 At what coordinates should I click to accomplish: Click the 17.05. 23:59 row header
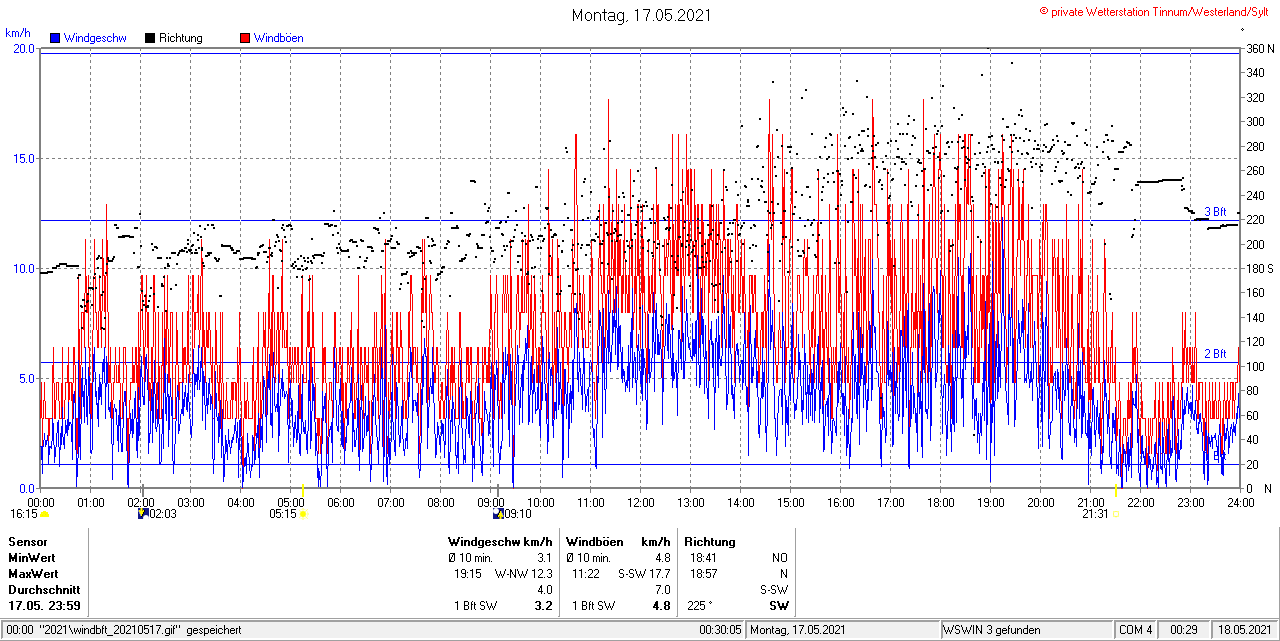45,606
